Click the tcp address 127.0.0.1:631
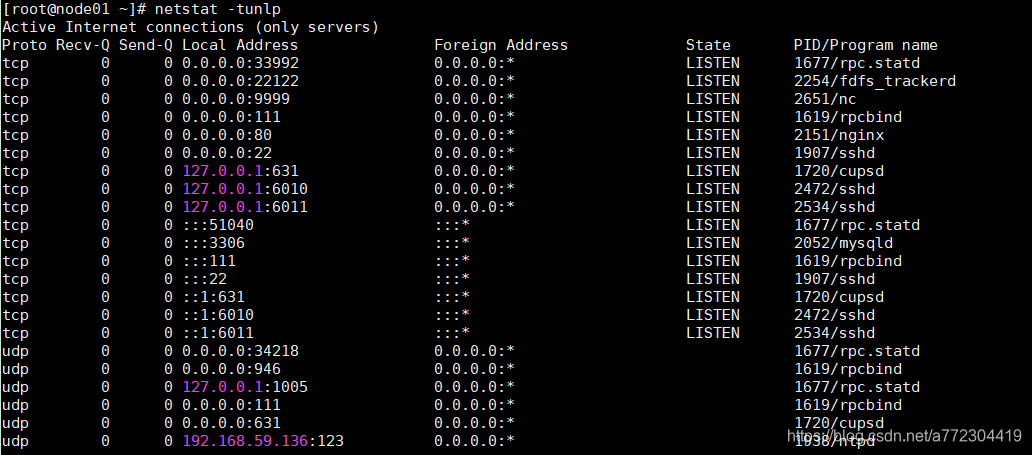This screenshot has width=1032, height=455. click(240, 171)
